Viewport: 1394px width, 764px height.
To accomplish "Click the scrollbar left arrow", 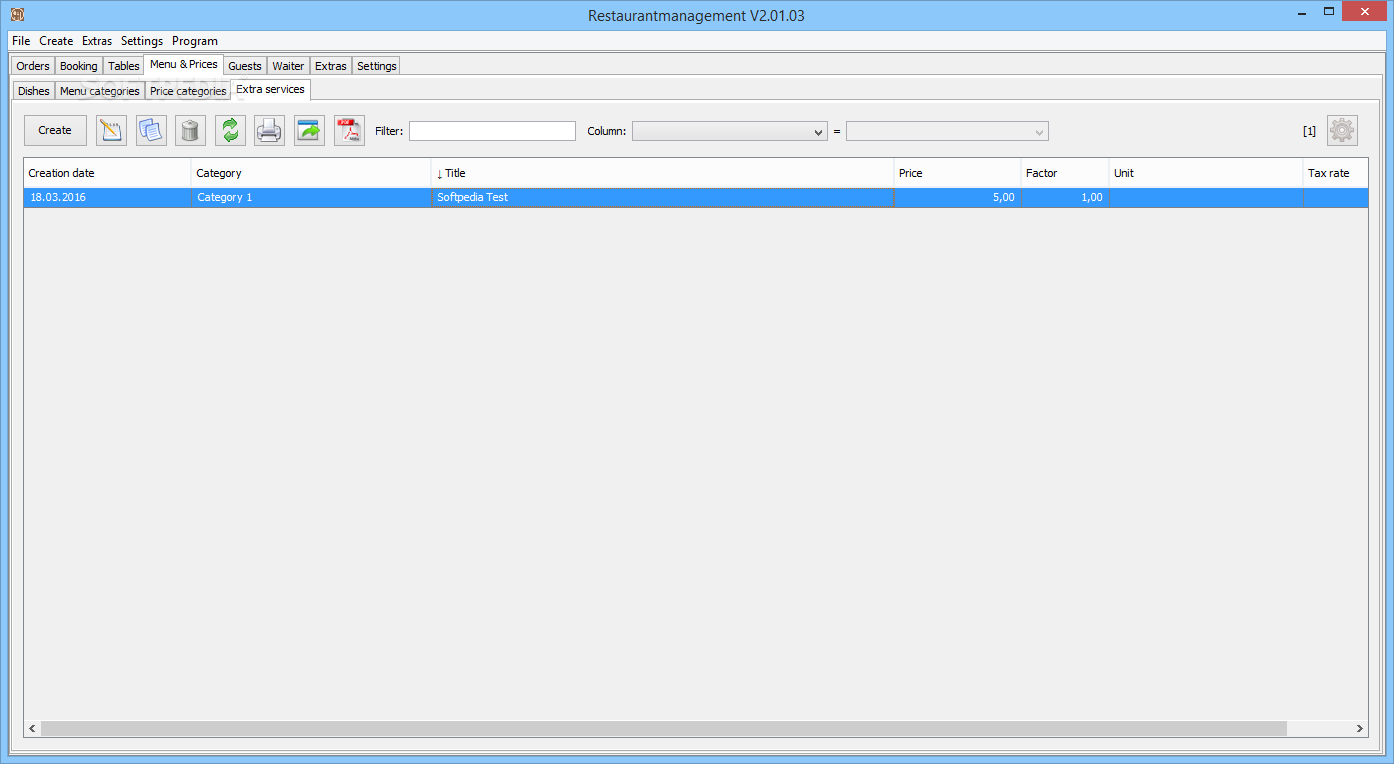I will (x=32, y=729).
